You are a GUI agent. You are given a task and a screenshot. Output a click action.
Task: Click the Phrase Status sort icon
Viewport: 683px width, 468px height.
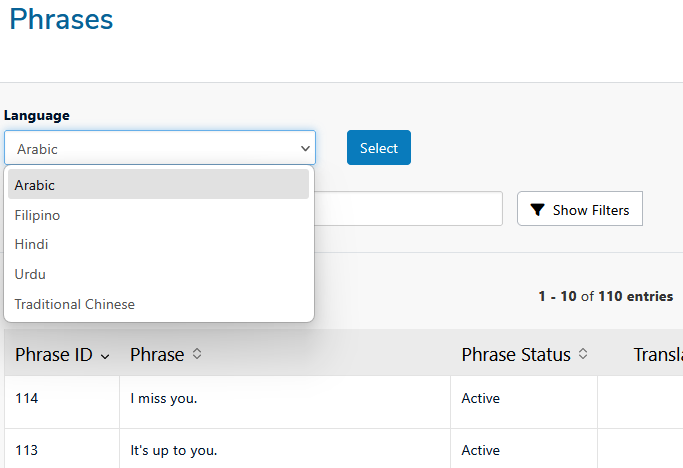click(x=584, y=354)
